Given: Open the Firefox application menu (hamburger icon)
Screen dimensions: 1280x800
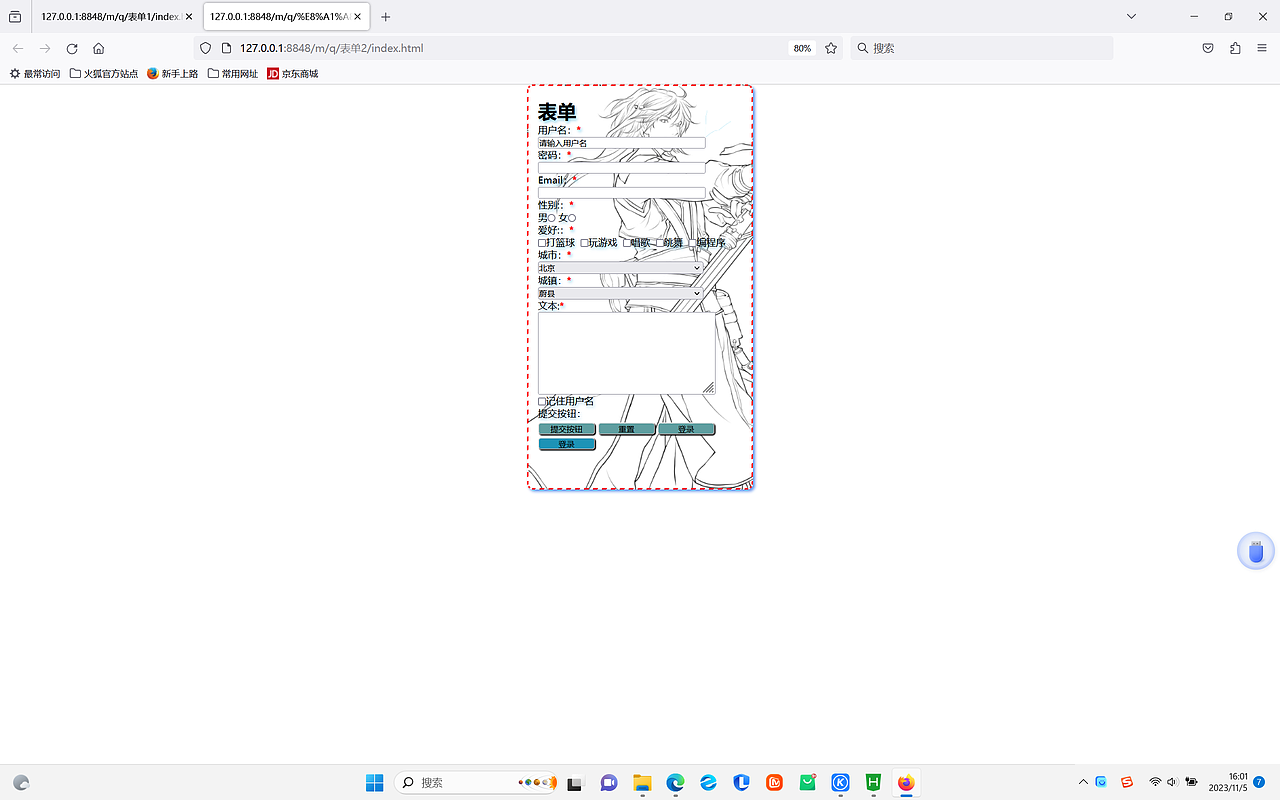Looking at the screenshot, I should pos(1262,47).
